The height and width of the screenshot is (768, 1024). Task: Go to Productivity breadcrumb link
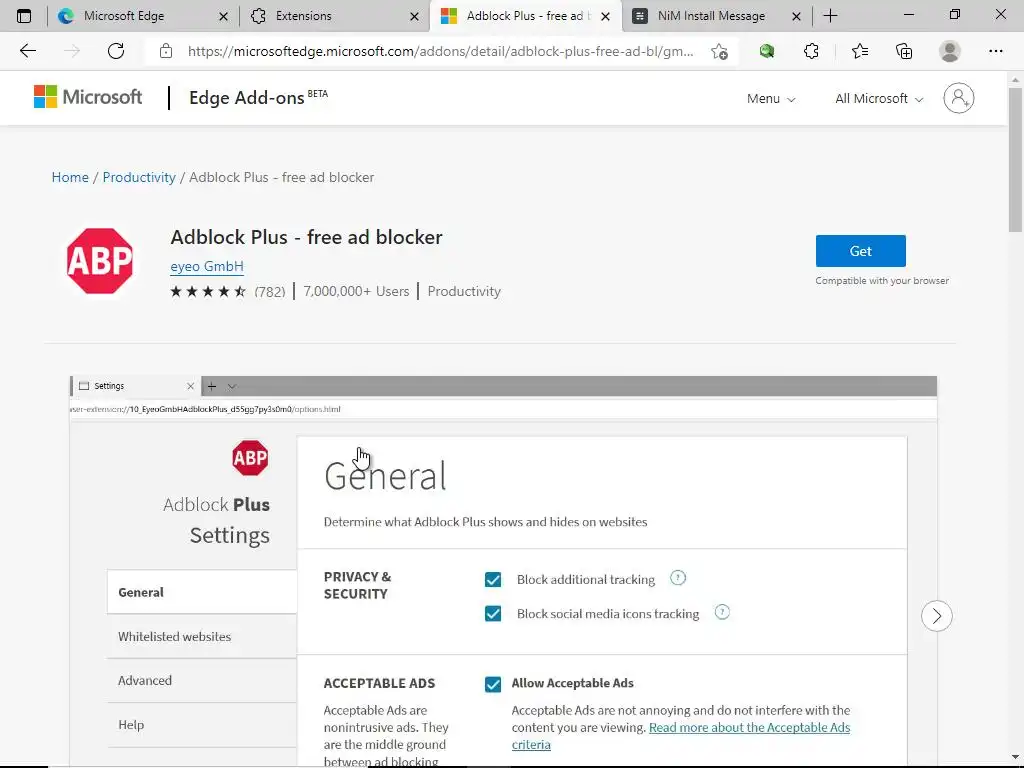pyautogui.click(x=139, y=177)
